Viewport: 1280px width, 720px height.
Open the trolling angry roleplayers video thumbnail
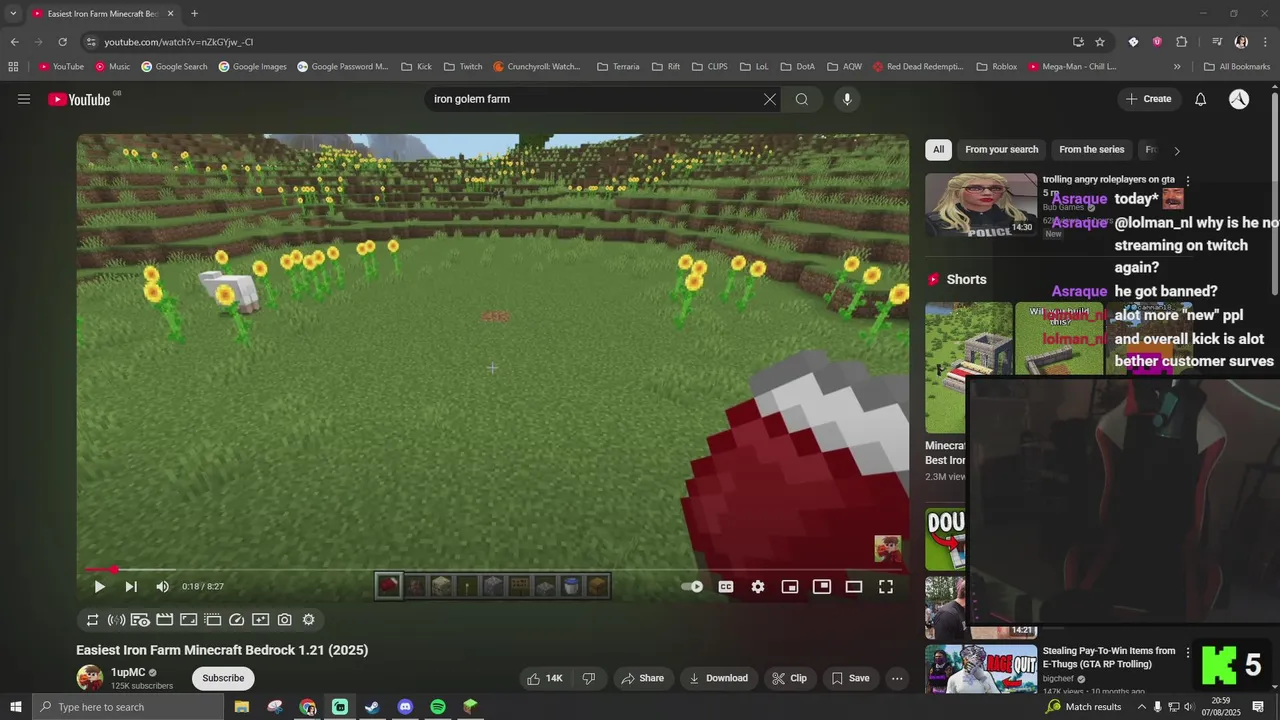(981, 205)
